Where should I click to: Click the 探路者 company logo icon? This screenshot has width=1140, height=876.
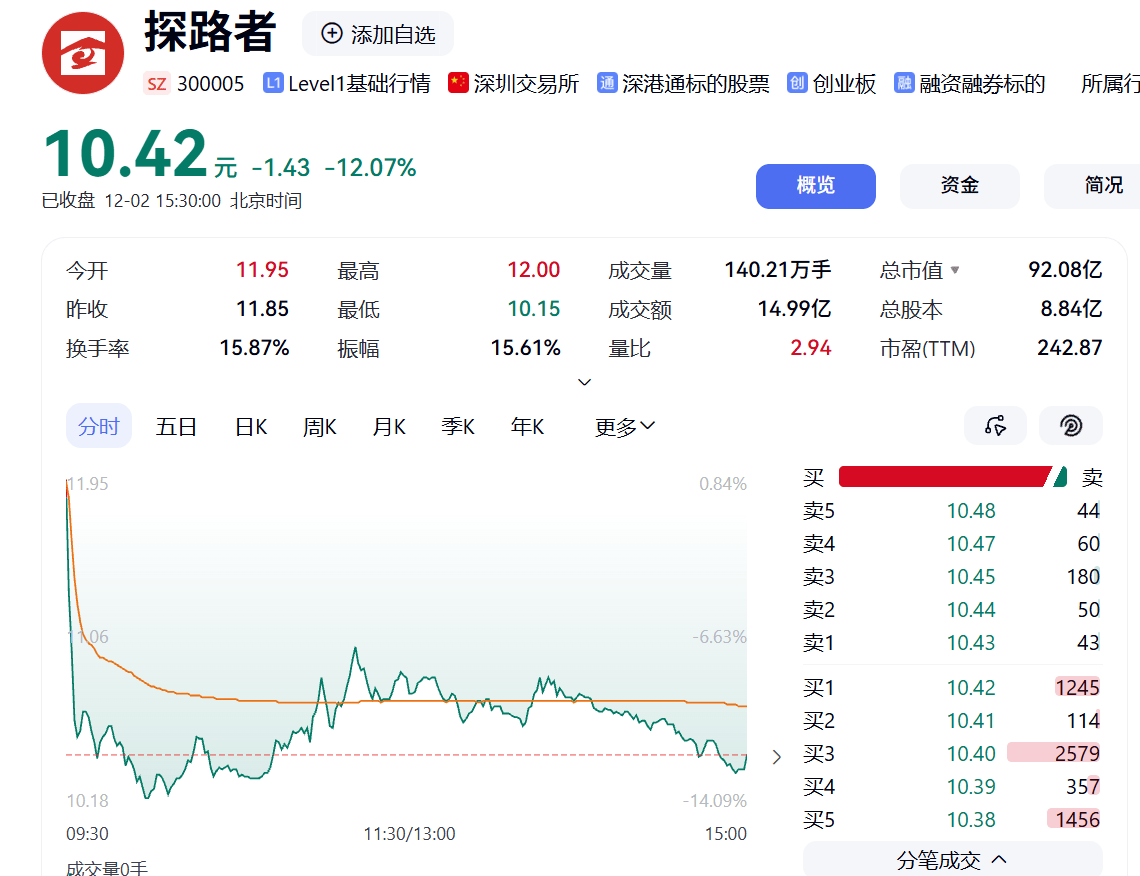(x=83, y=53)
